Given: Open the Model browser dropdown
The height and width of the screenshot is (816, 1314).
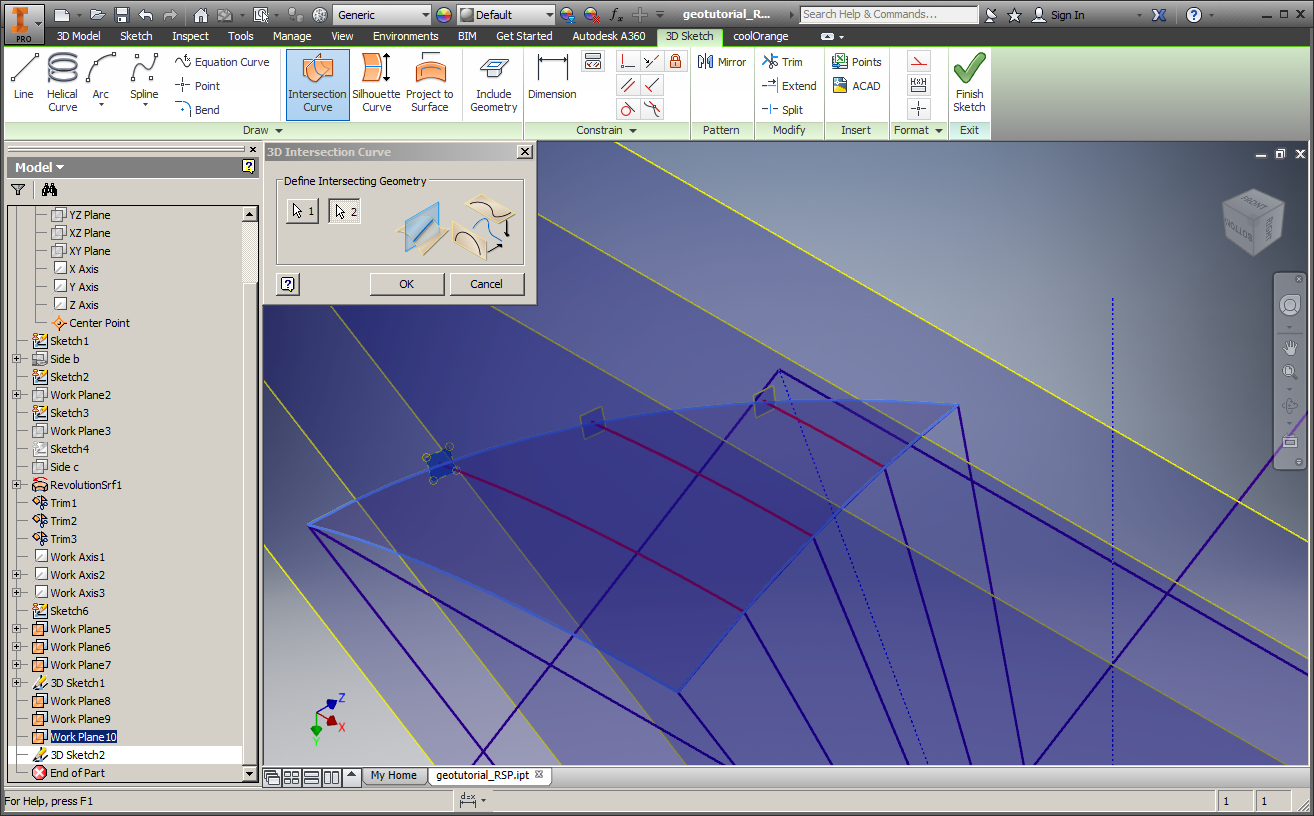Looking at the screenshot, I should [x=40, y=167].
